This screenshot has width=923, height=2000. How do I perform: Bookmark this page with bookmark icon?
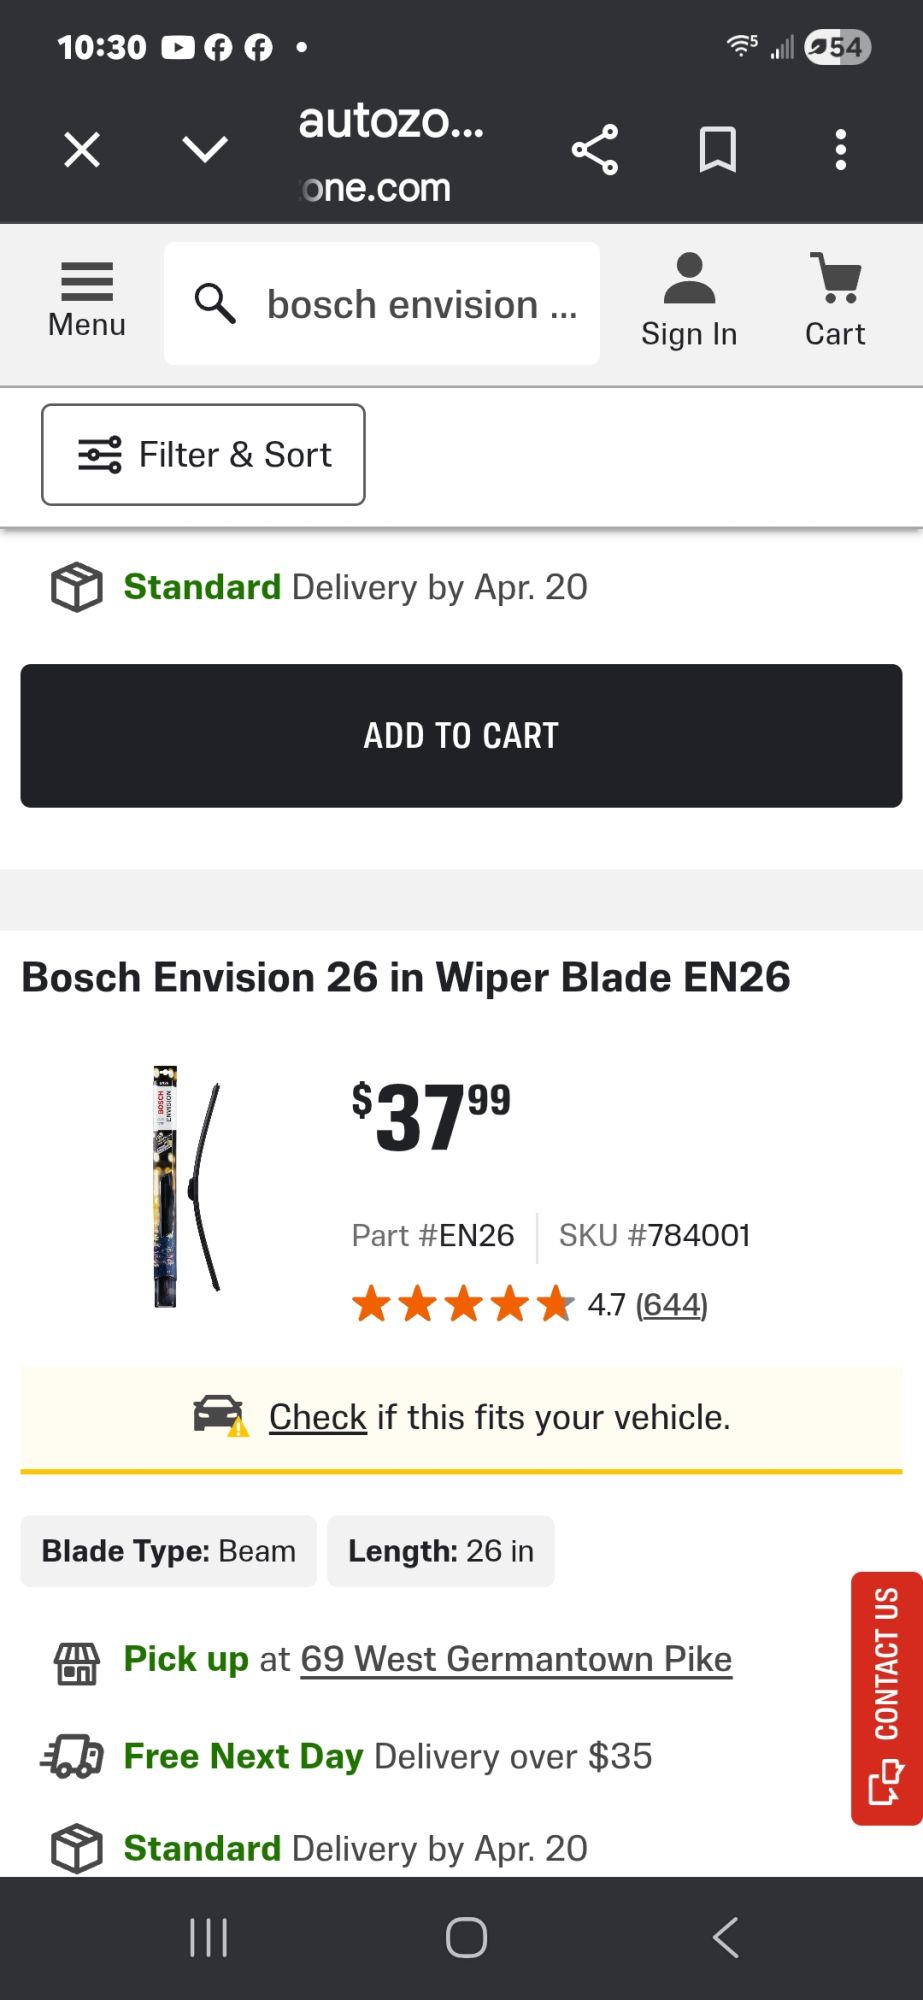click(717, 150)
